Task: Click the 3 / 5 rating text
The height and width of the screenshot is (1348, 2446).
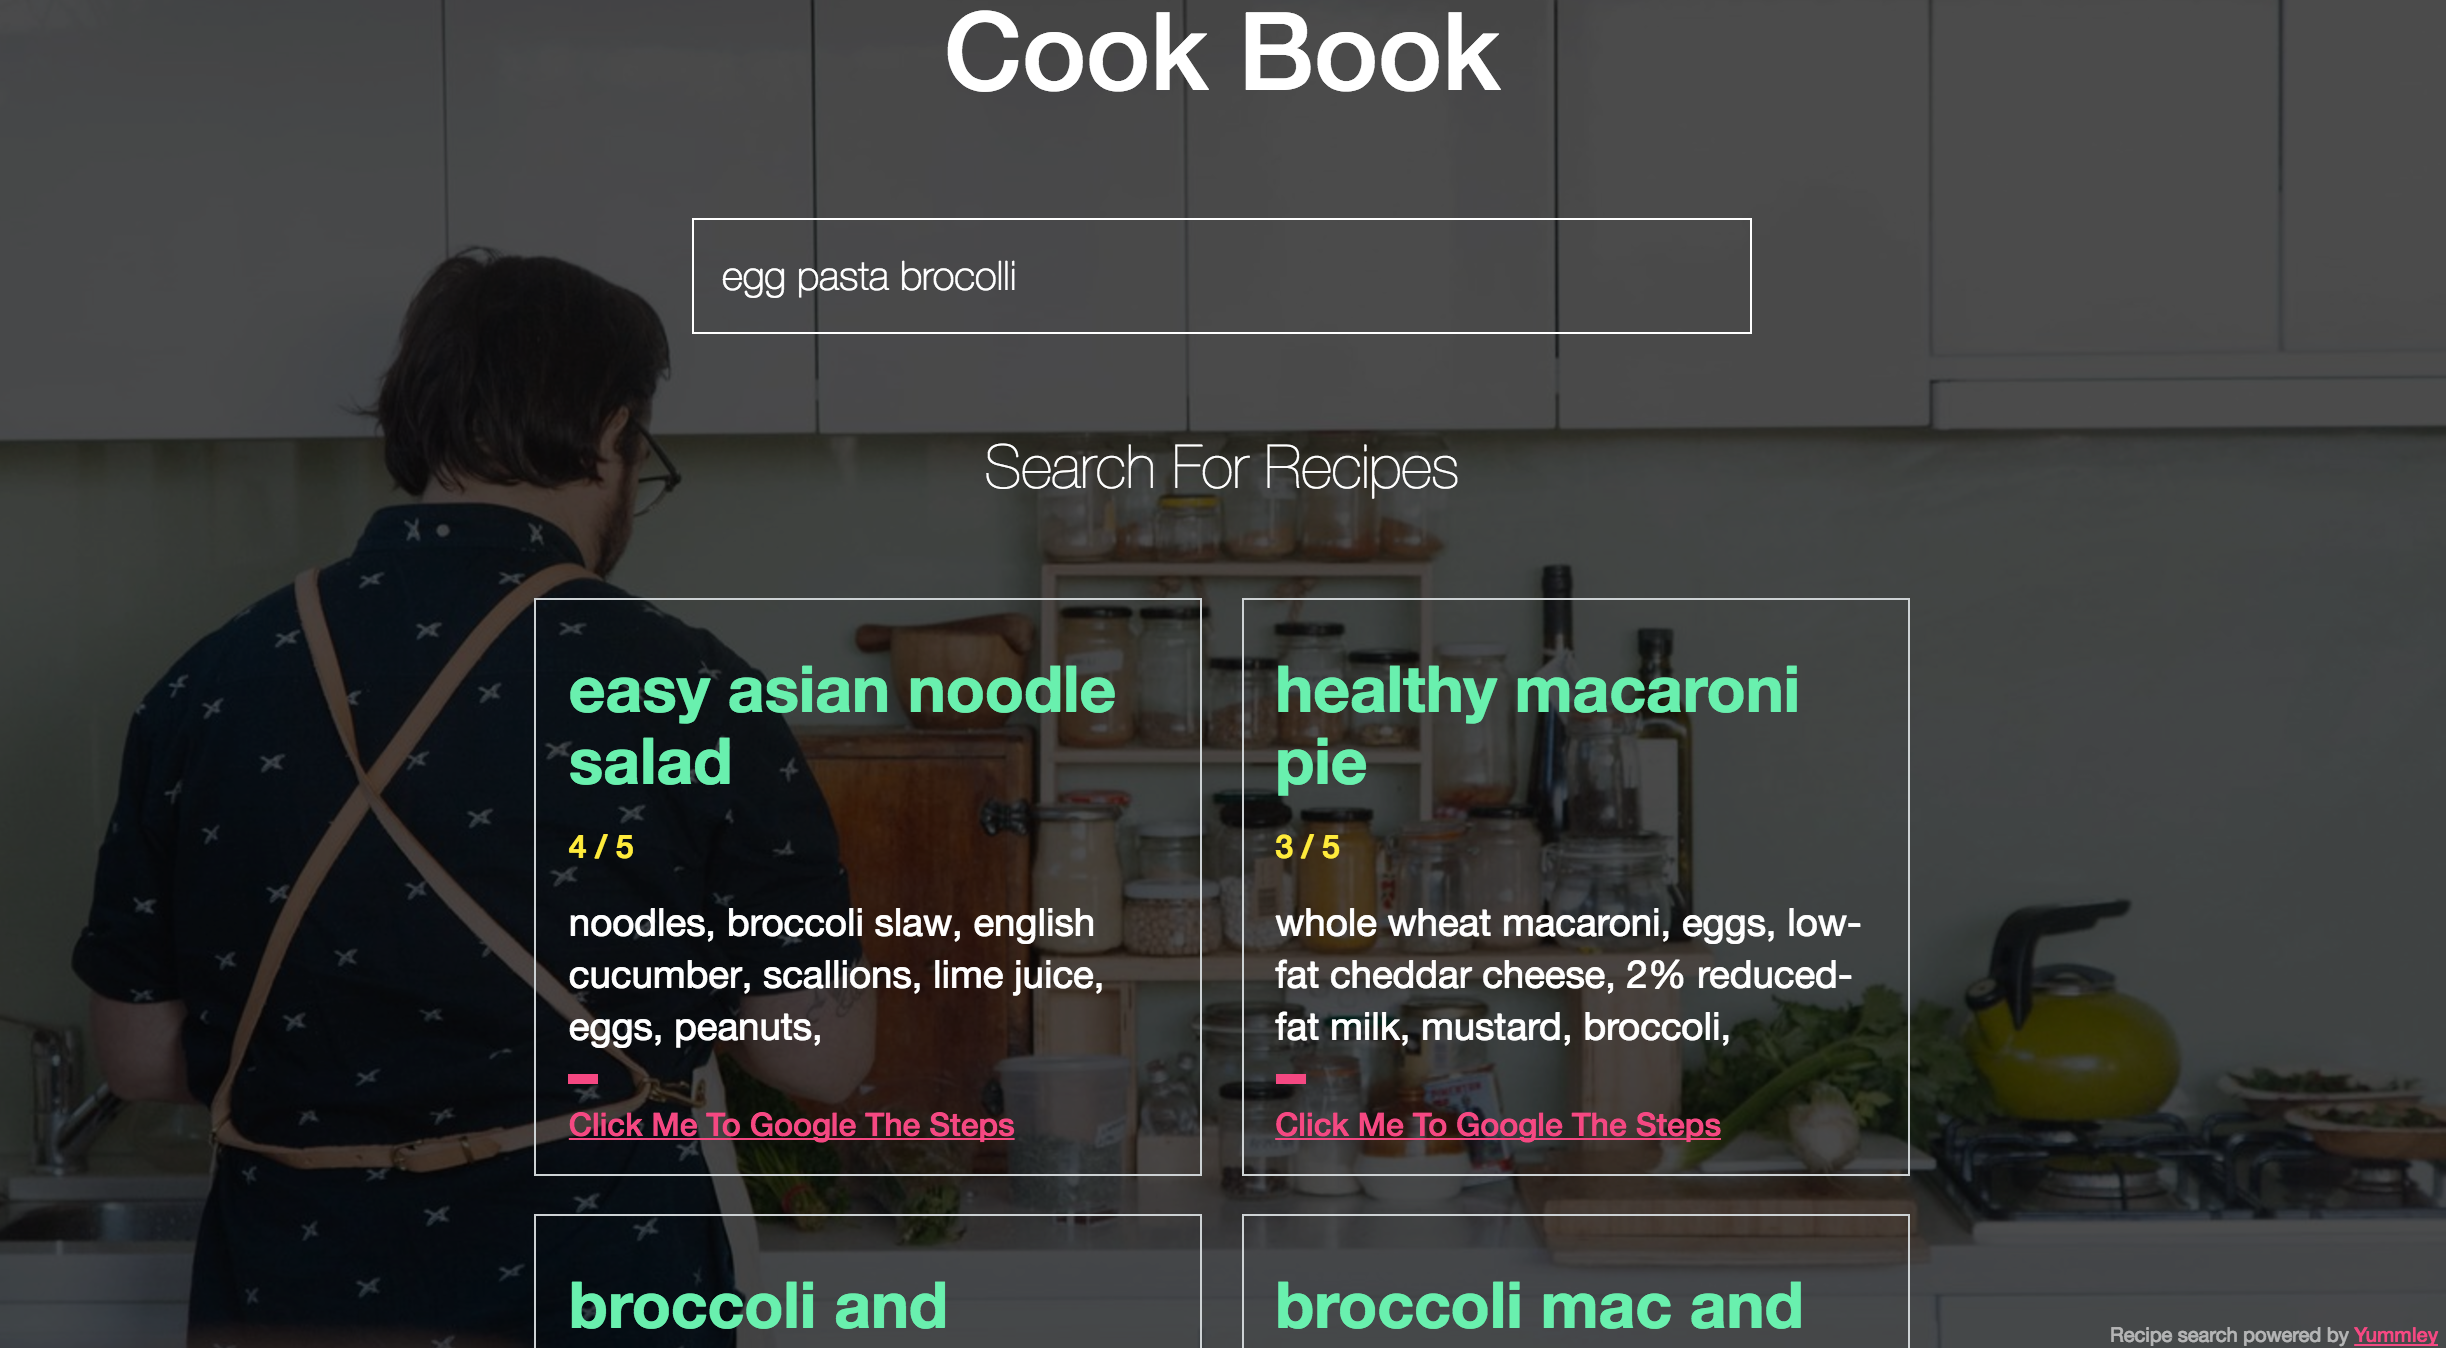Action: (1307, 847)
